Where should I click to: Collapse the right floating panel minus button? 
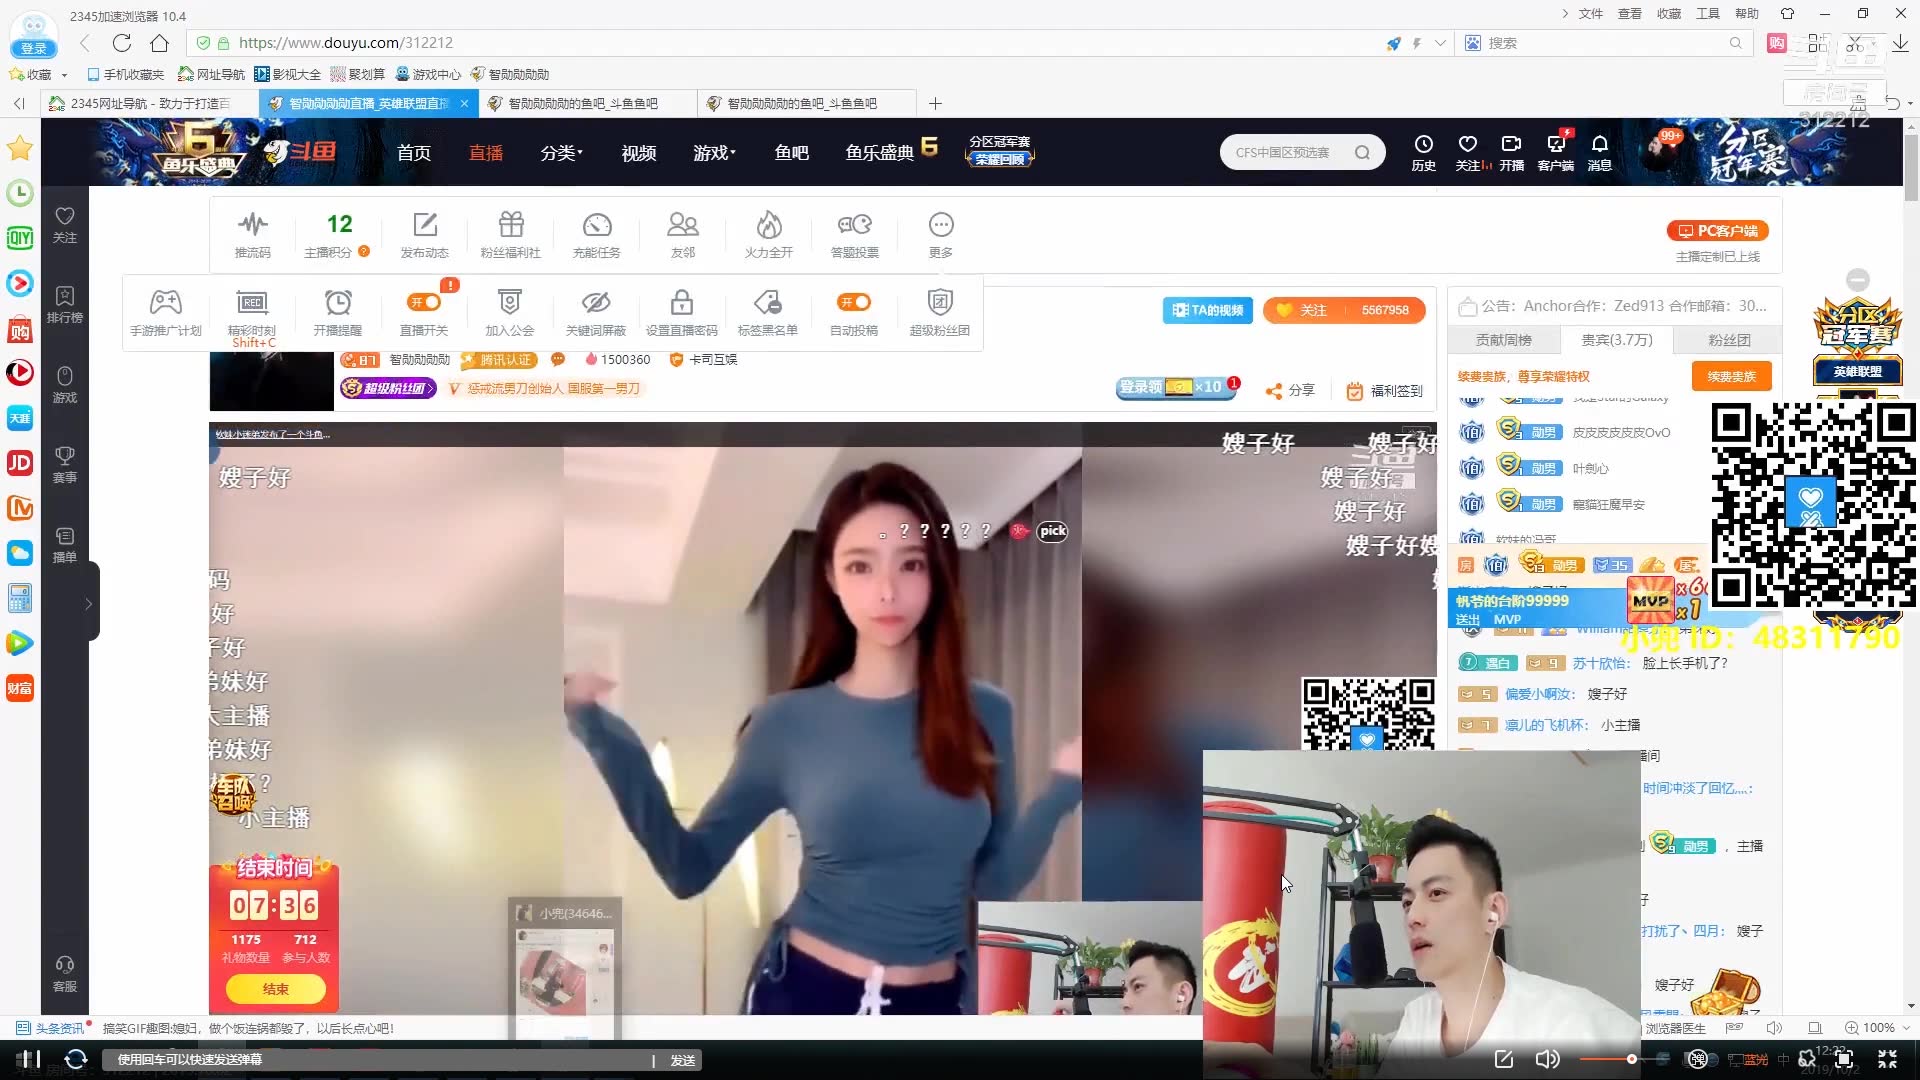point(1858,279)
